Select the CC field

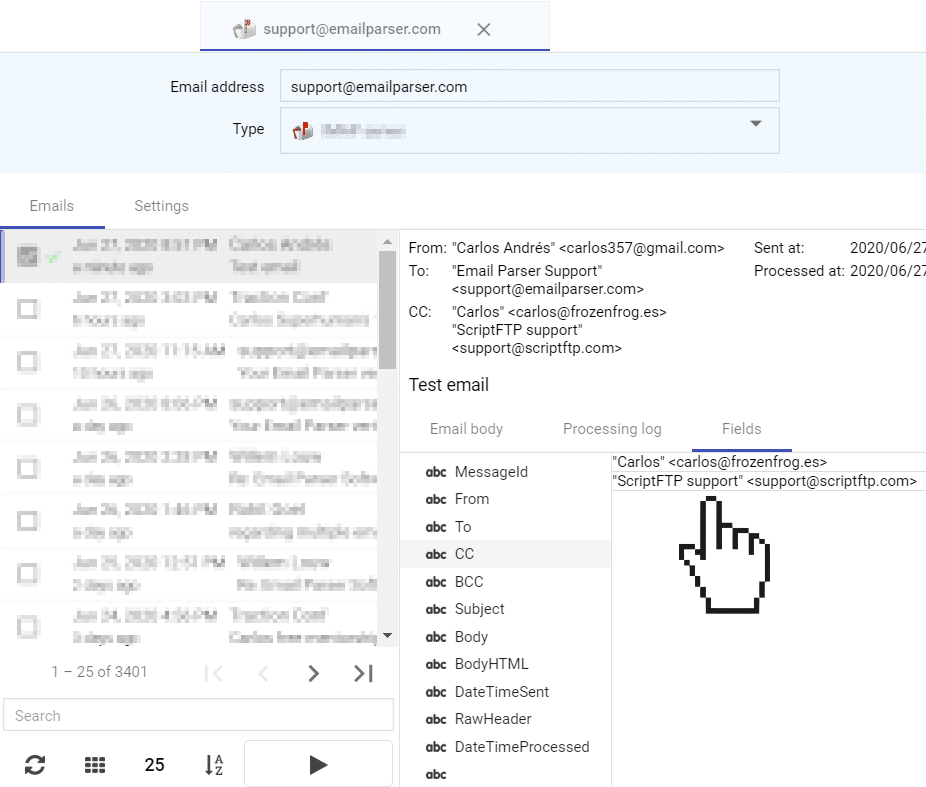click(x=506, y=554)
